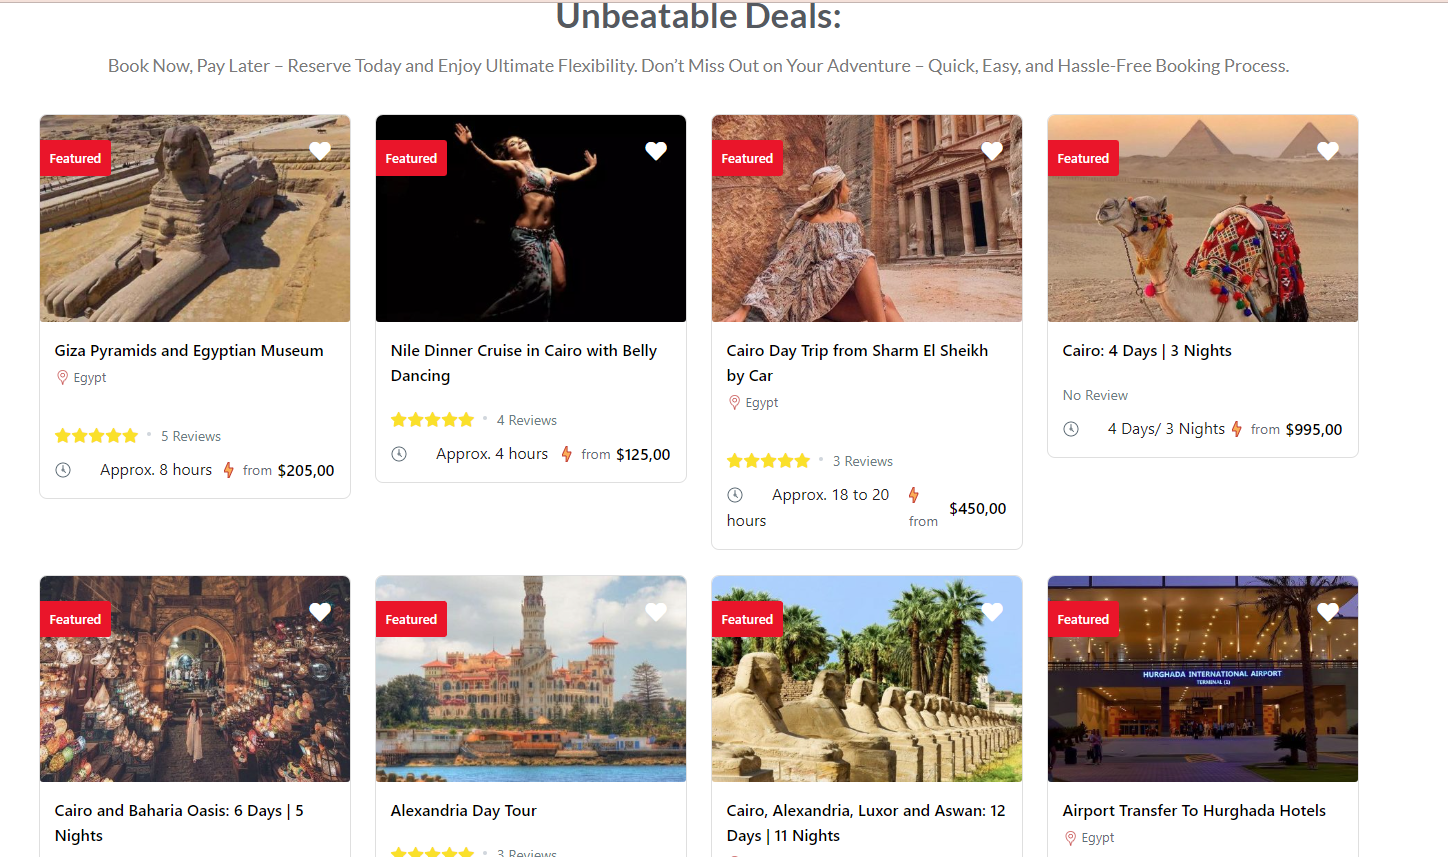The height and width of the screenshot is (857, 1448).
Task: Click clock icon on Giza Pyramids card
Action: click(x=63, y=470)
